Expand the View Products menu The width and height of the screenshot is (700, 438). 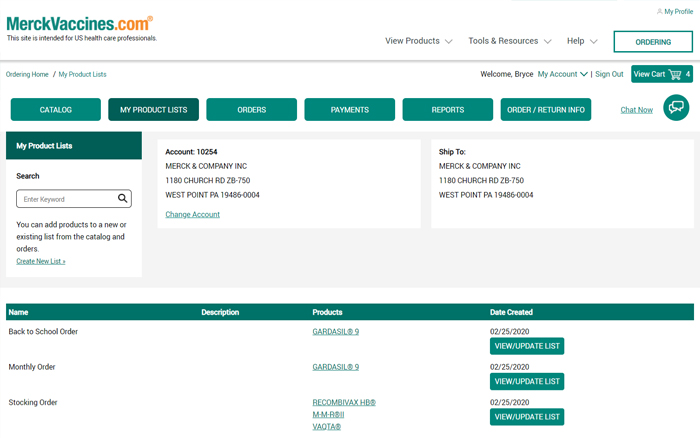(419, 41)
